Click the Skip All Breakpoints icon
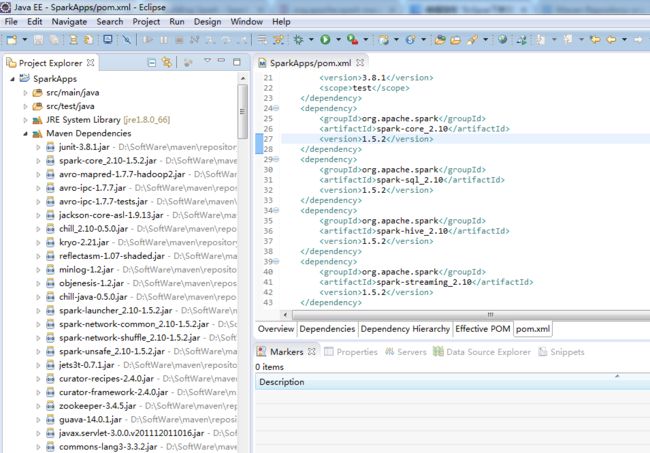Image resolution: width=650 pixels, height=453 pixels. 126,40
